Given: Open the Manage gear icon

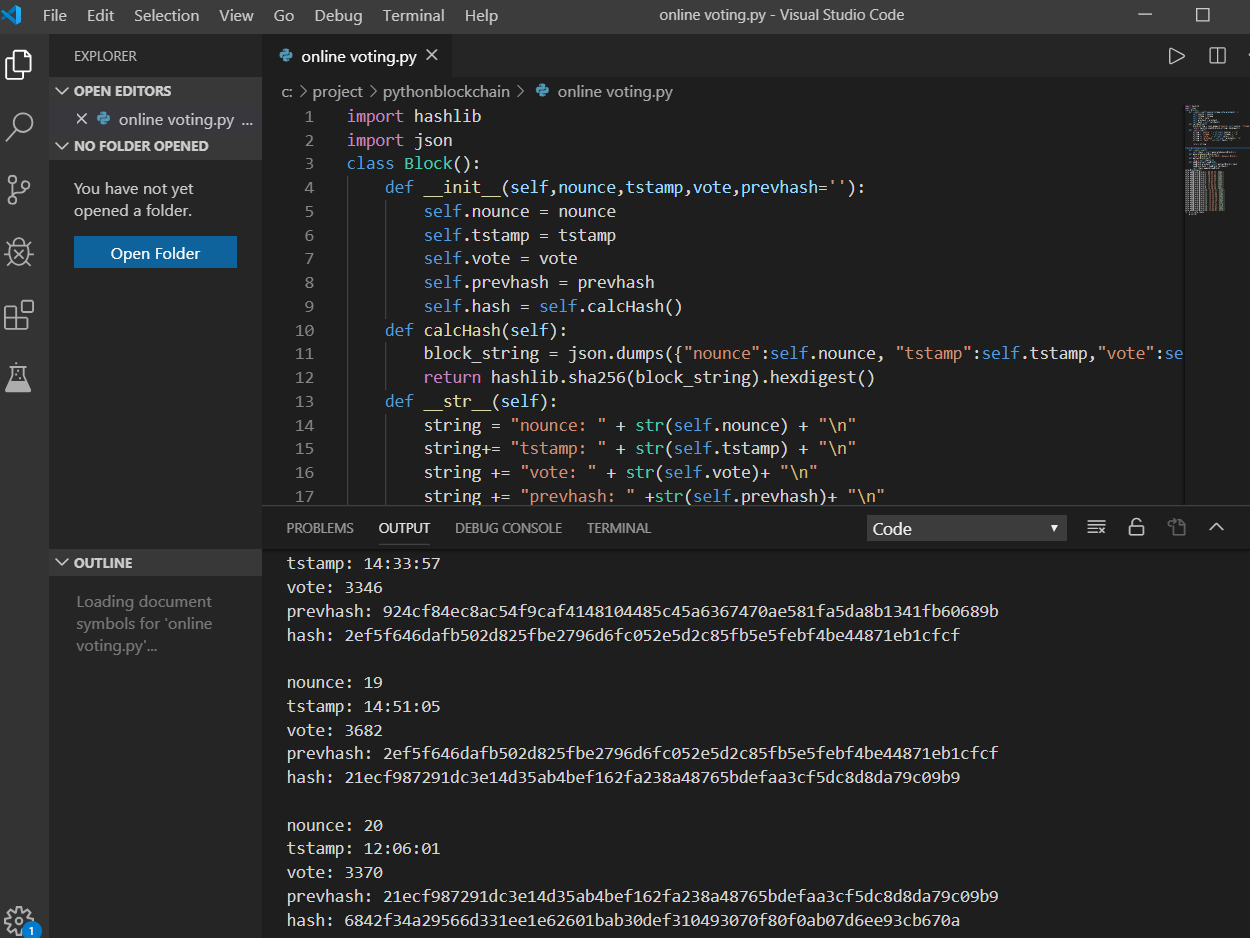Looking at the screenshot, I should (19, 921).
